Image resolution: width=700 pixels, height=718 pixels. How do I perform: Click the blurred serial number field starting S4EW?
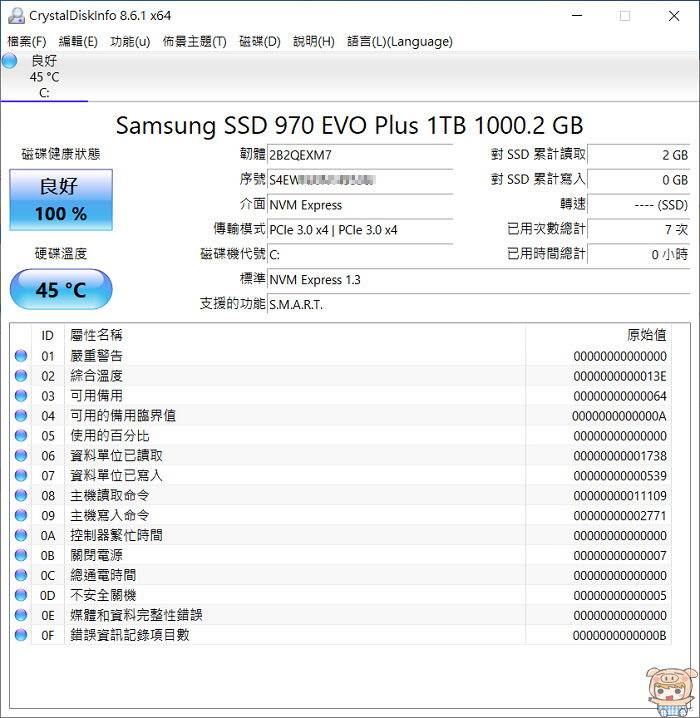360,180
